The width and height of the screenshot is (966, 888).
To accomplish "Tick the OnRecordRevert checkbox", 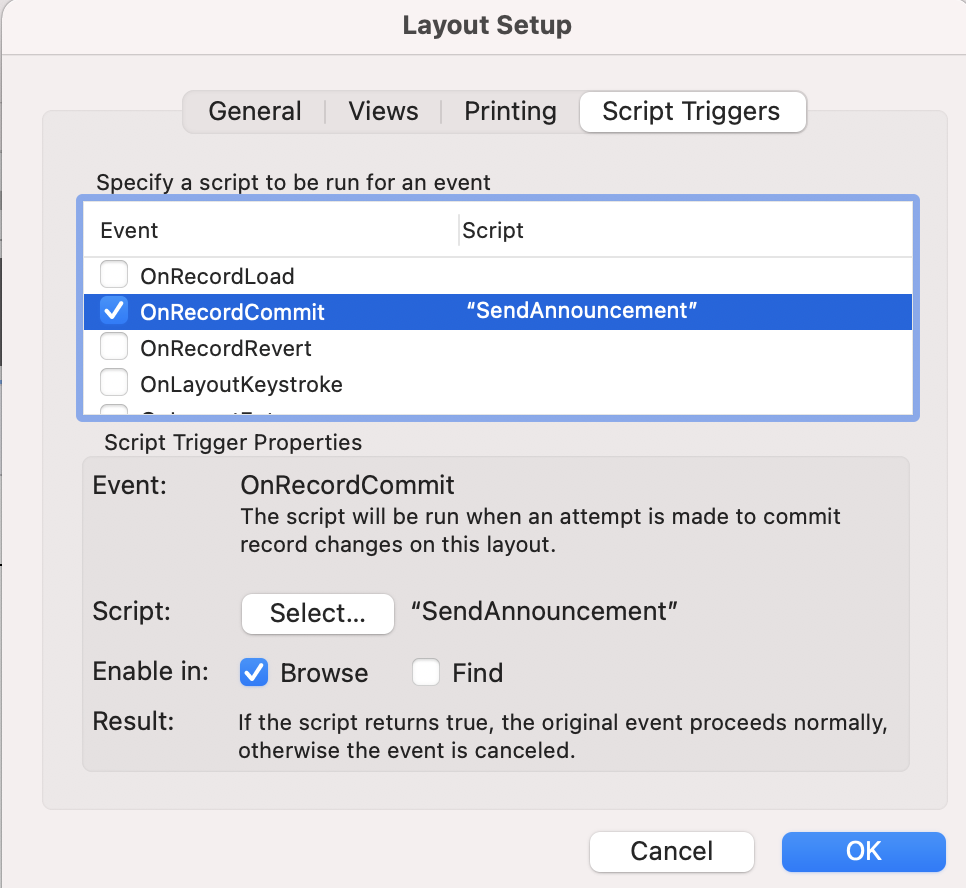I will coord(114,346).
